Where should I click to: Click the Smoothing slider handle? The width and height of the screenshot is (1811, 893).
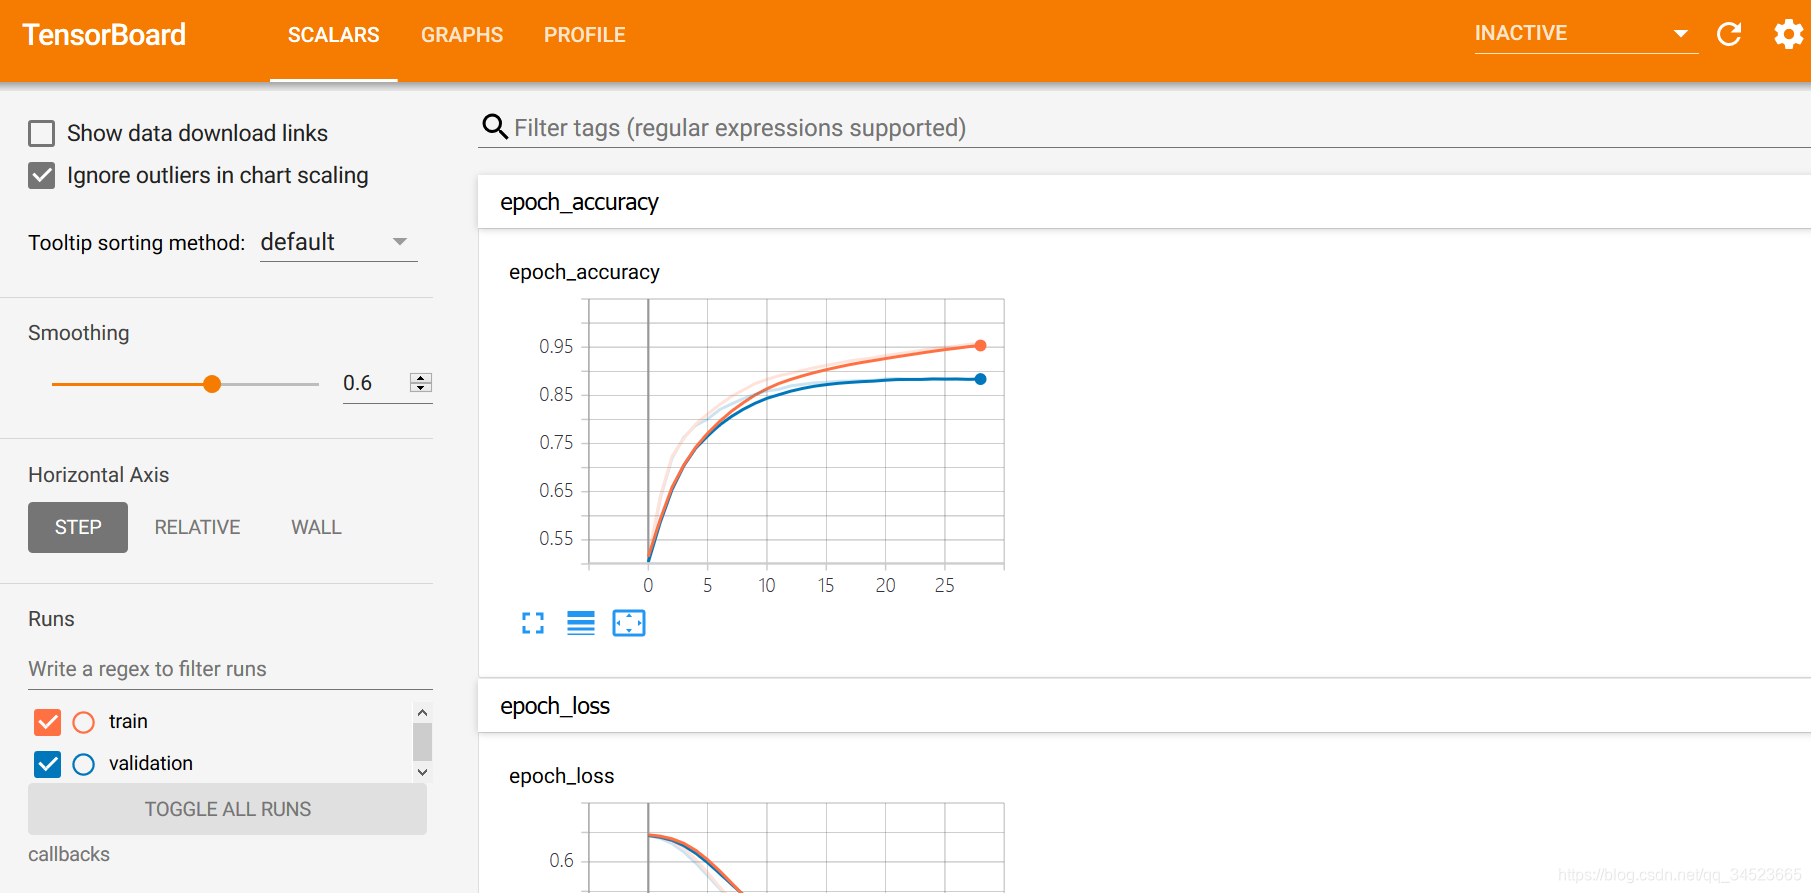tap(212, 384)
